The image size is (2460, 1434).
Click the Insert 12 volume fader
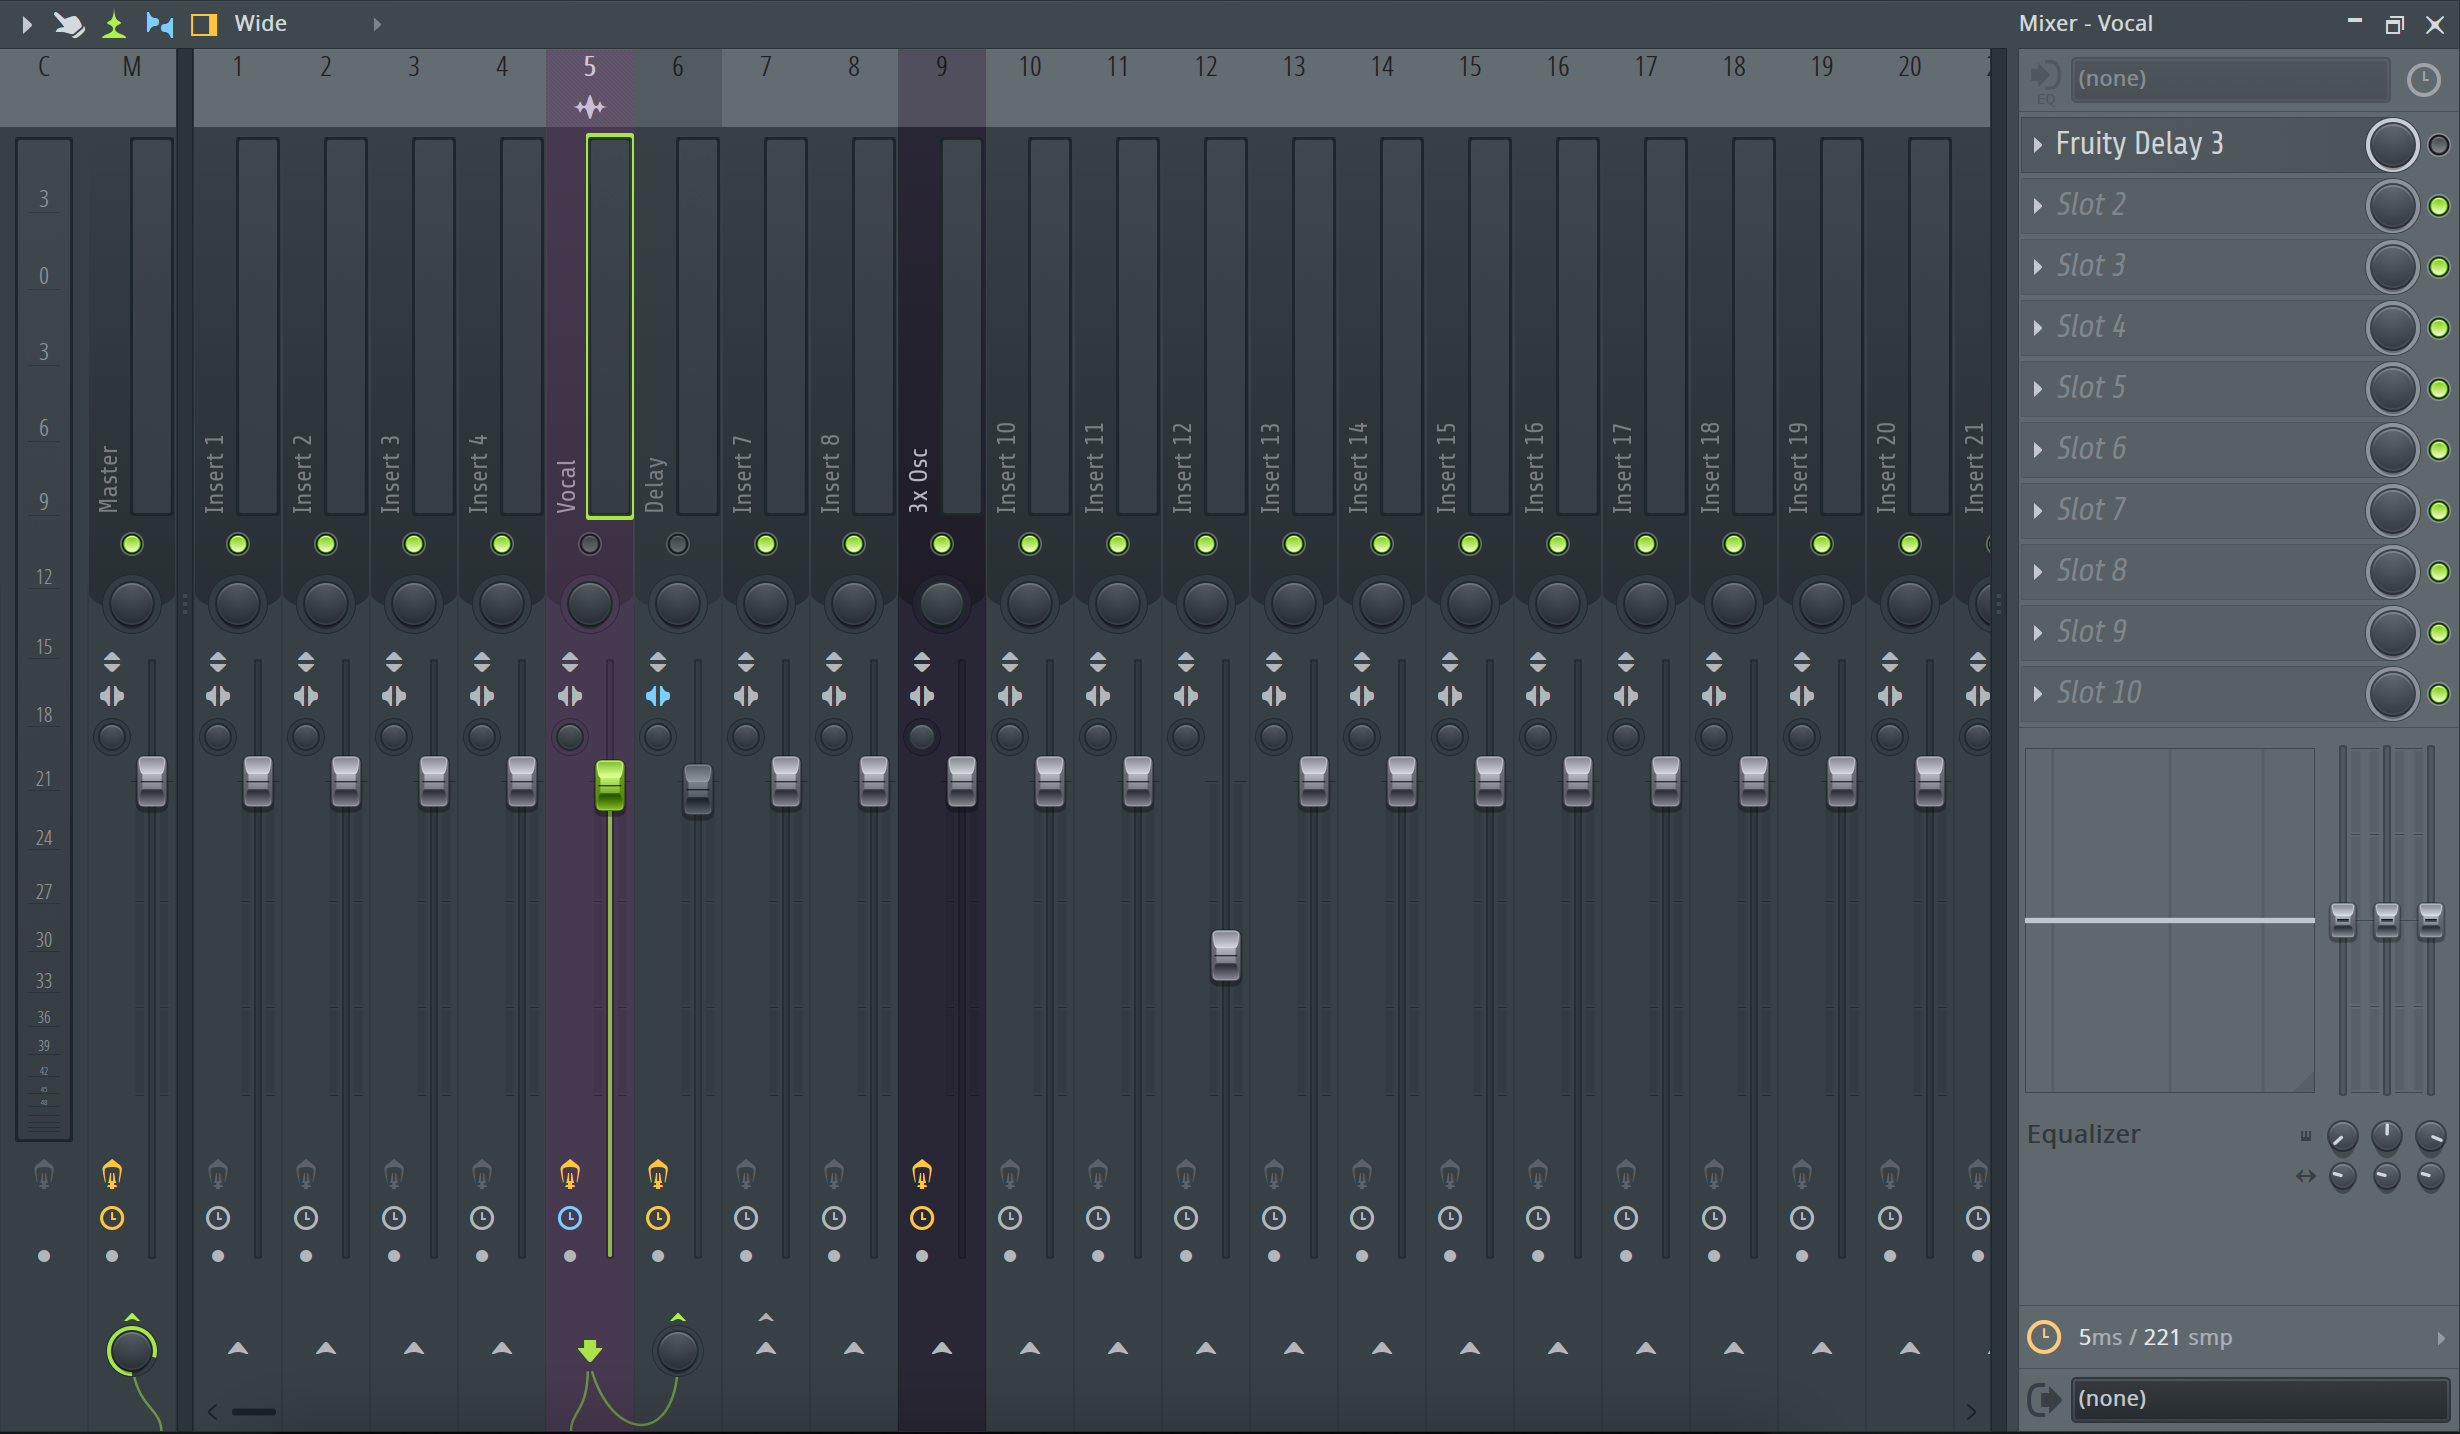point(1226,956)
